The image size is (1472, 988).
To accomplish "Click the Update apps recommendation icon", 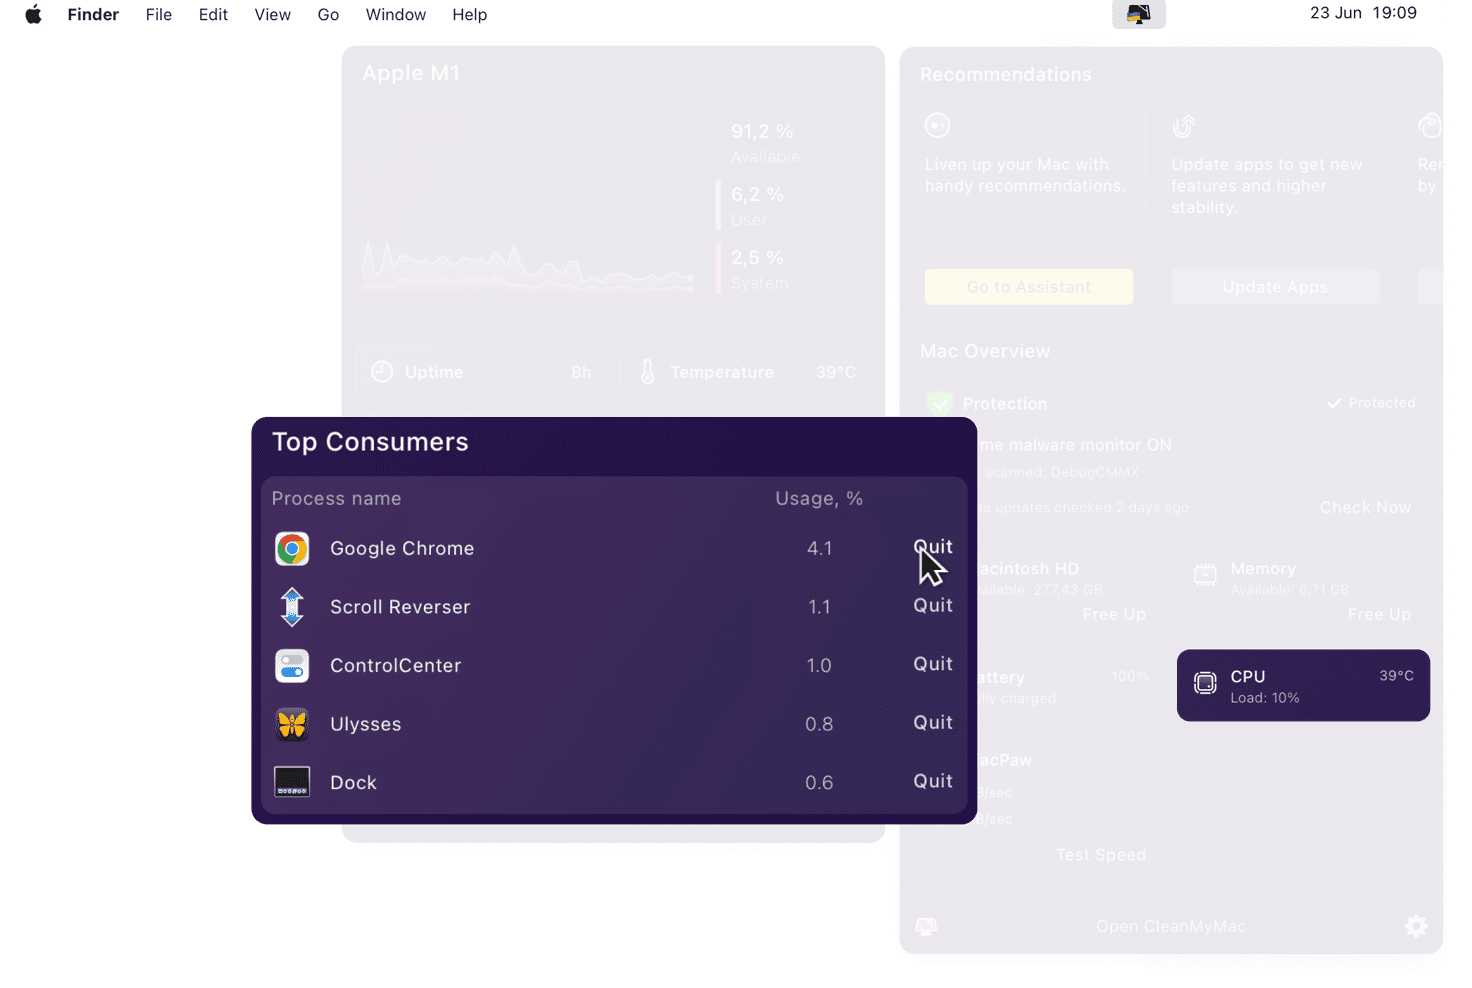I will 1184,126.
